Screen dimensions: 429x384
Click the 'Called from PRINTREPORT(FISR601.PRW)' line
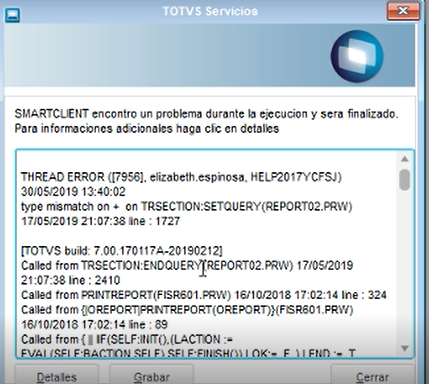tap(204, 295)
